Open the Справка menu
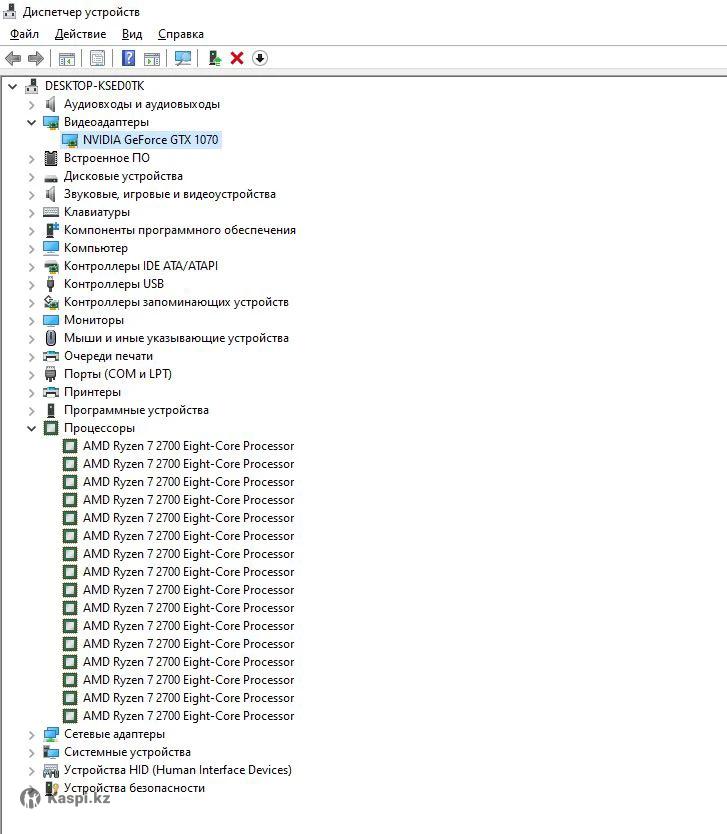The image size is (727, 834). [180, 34]
